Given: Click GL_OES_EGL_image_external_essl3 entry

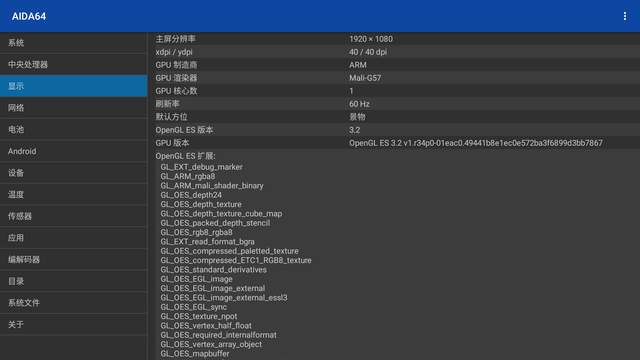Looking at the screenshot, I should click(x=224, y=298).
